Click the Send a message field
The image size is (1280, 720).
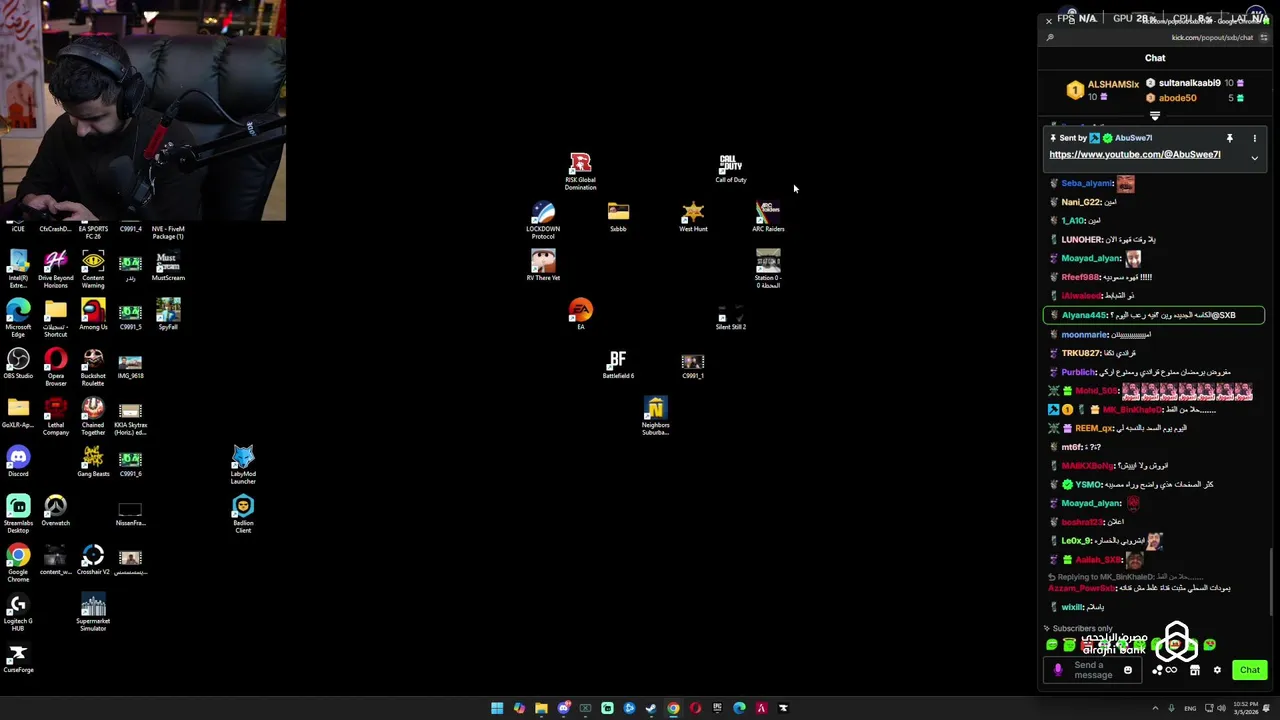(1093, 670)
